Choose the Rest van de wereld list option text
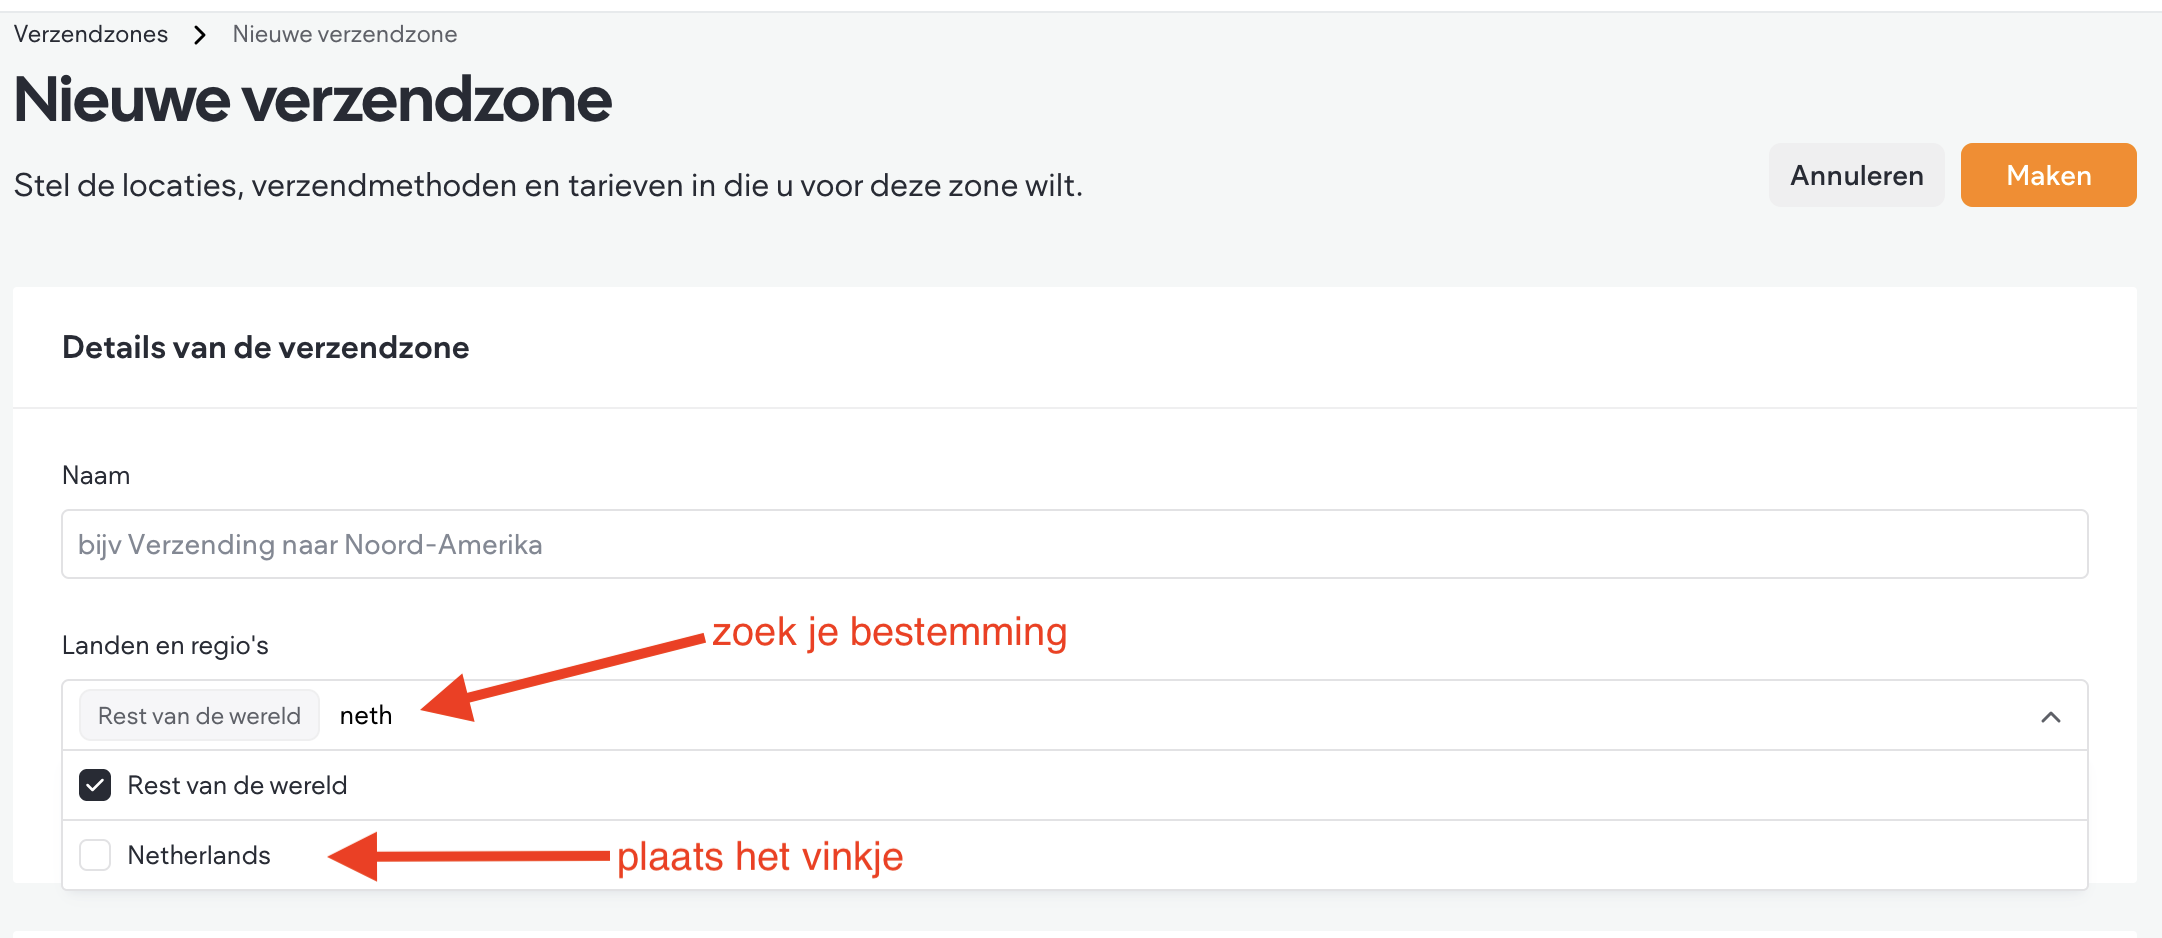 point(237,785)
